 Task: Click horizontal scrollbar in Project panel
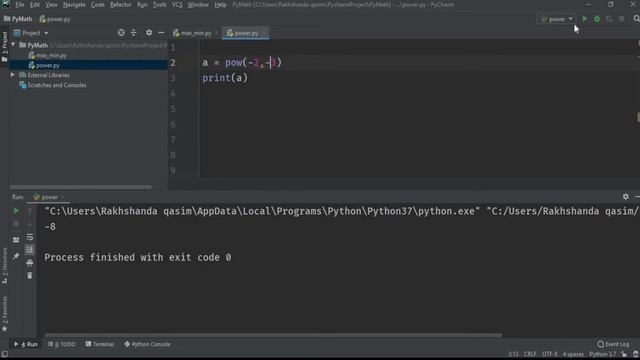pos(80,187)
